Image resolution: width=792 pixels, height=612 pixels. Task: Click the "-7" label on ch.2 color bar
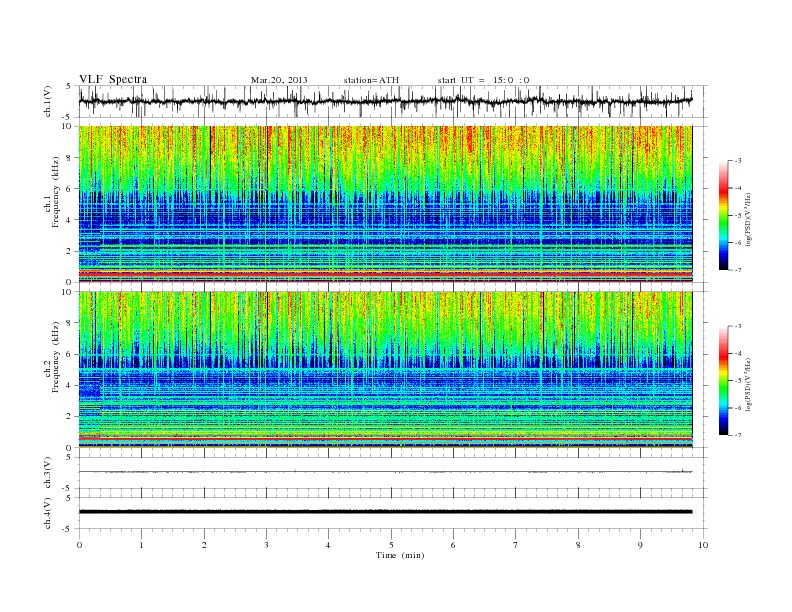pyautogui.click(x=738, y=435)
